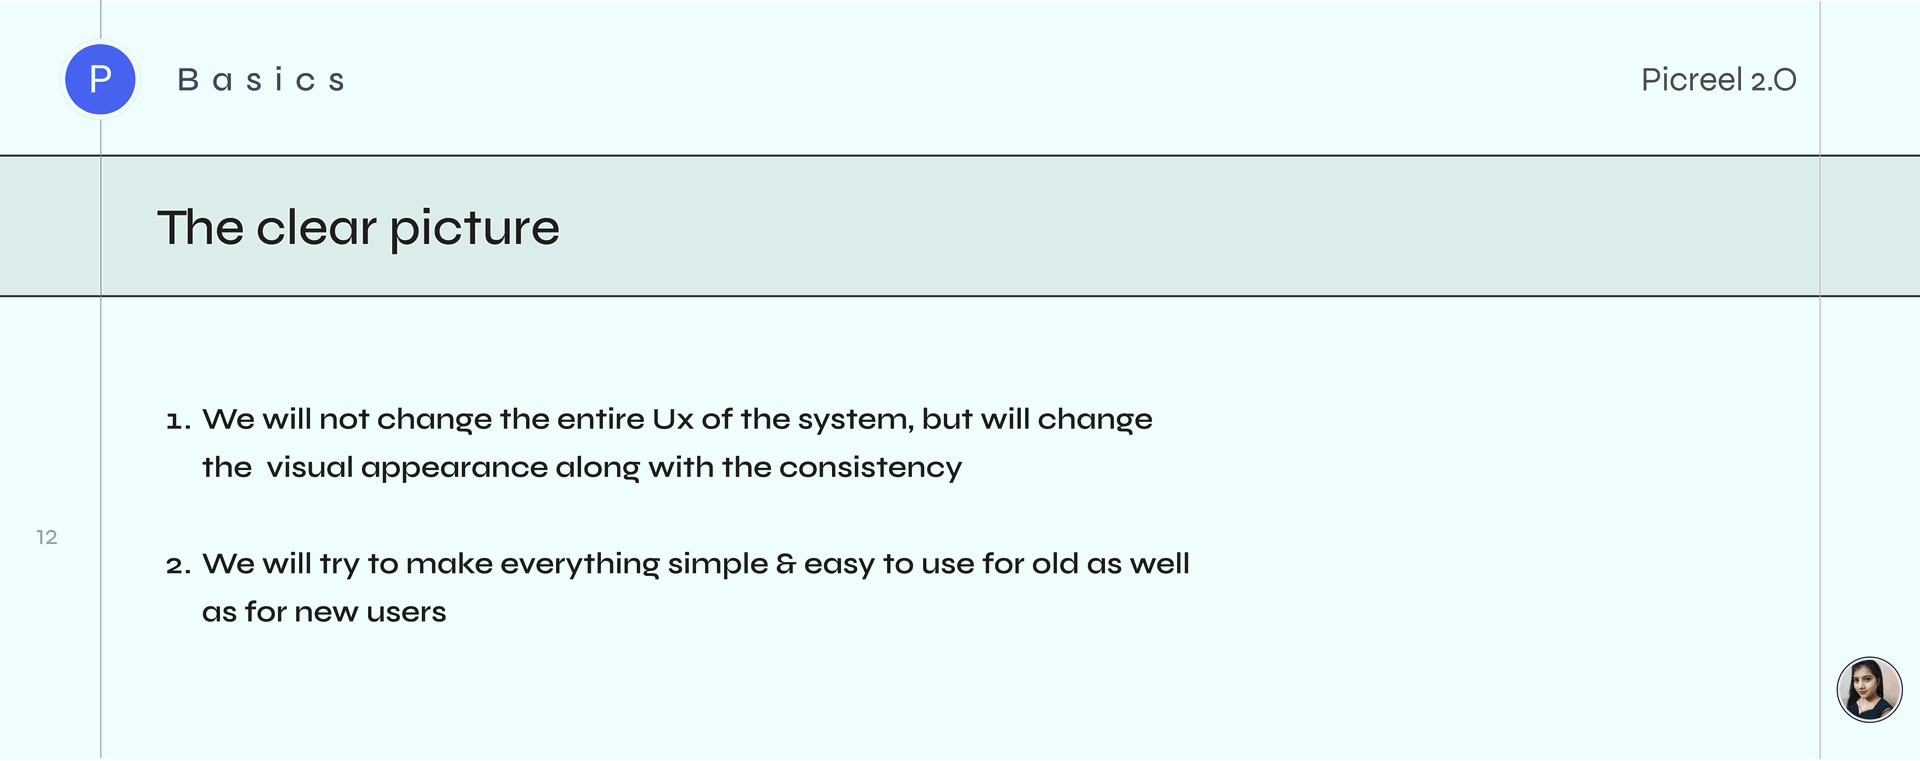
Task: Click the Picreel 2.0 title text
Action: click(x=1718, y=80)
